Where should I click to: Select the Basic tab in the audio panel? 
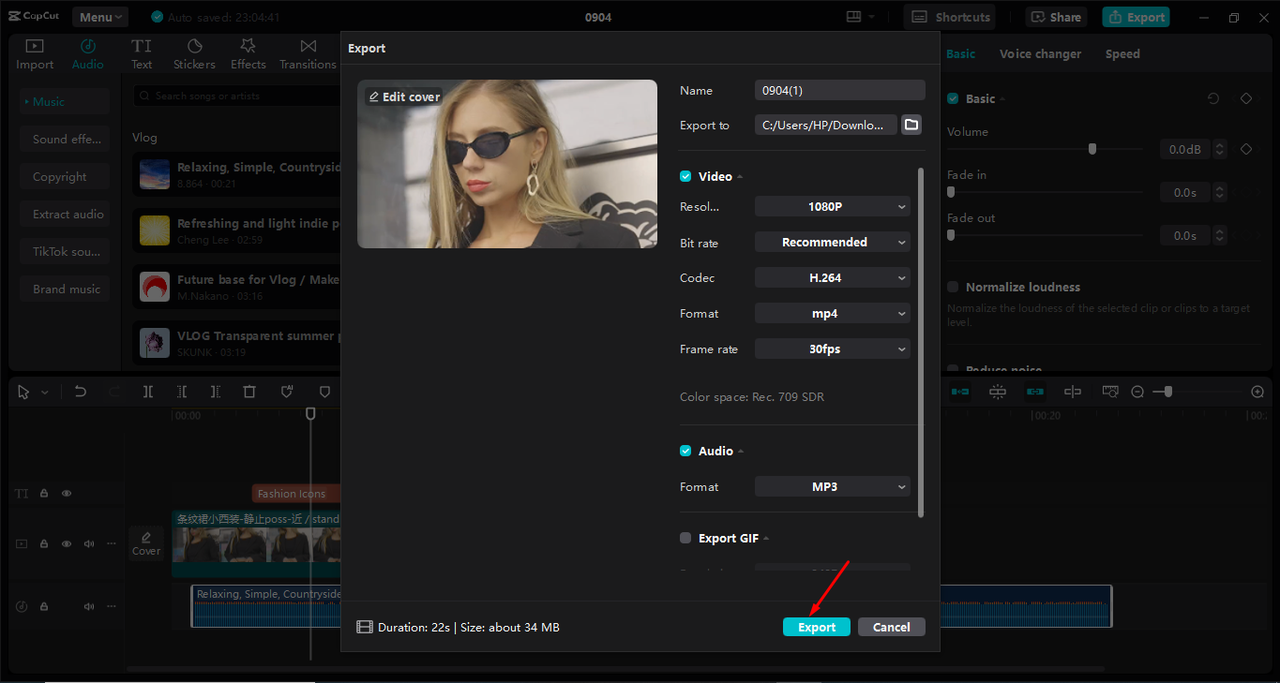[x=961, y=54]
